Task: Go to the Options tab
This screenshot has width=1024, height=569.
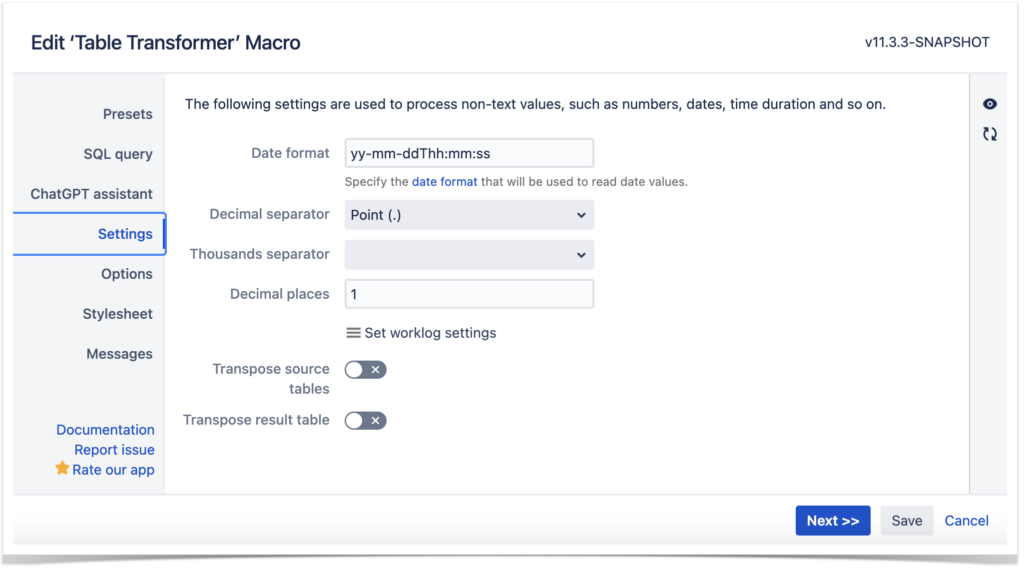Action: click(x=127, y=274)
